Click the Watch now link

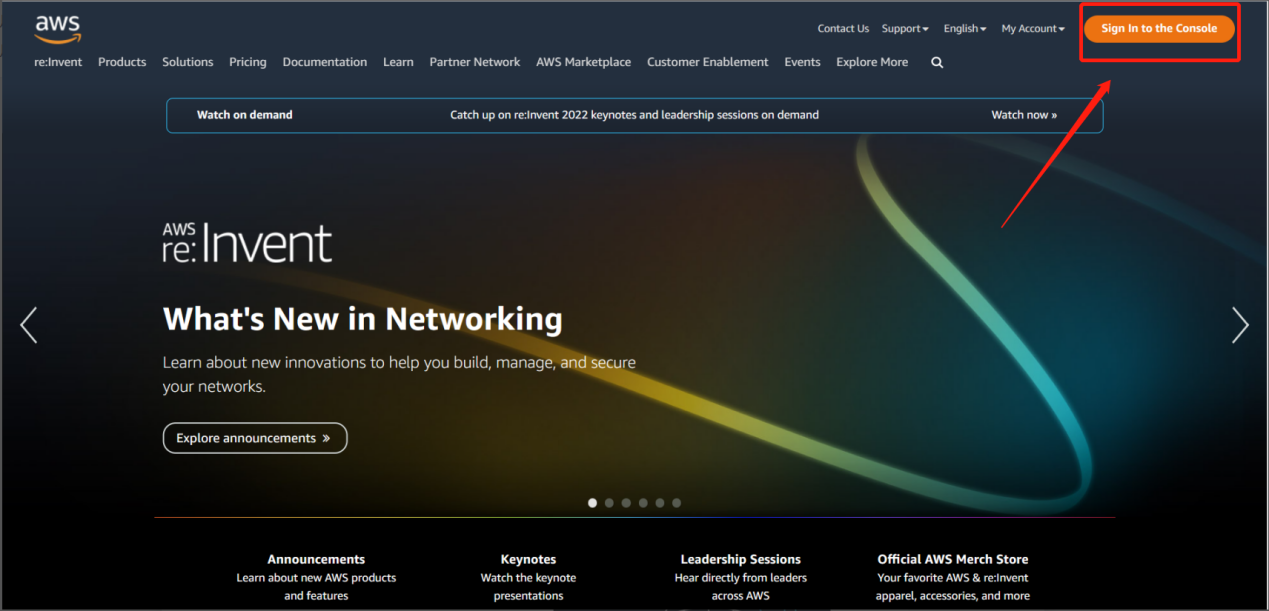click(1023, 115)
